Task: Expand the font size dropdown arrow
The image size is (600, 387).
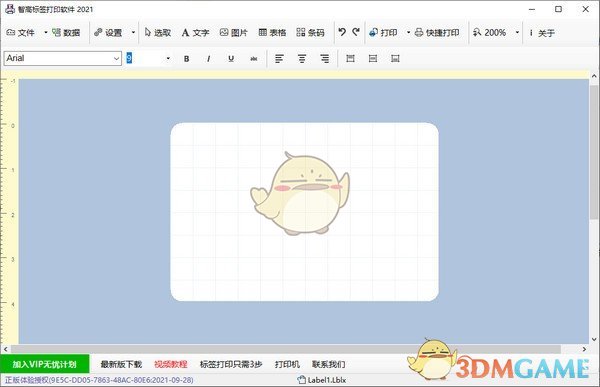Action: [x=168, y=59]
